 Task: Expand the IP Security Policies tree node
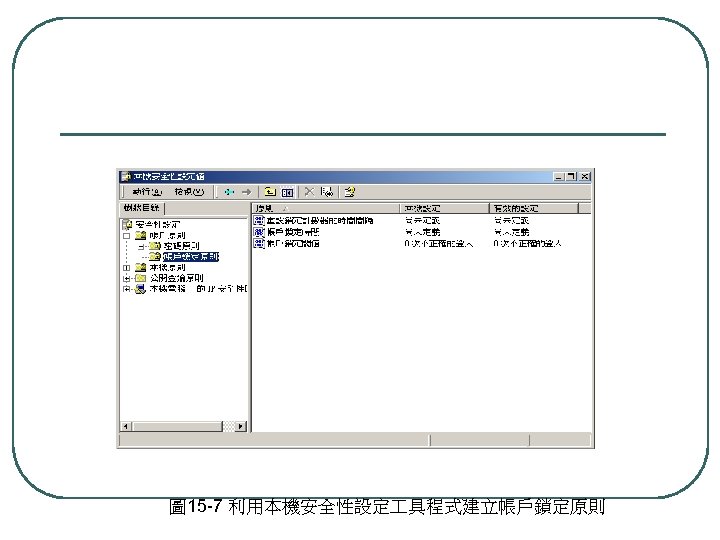127,289
